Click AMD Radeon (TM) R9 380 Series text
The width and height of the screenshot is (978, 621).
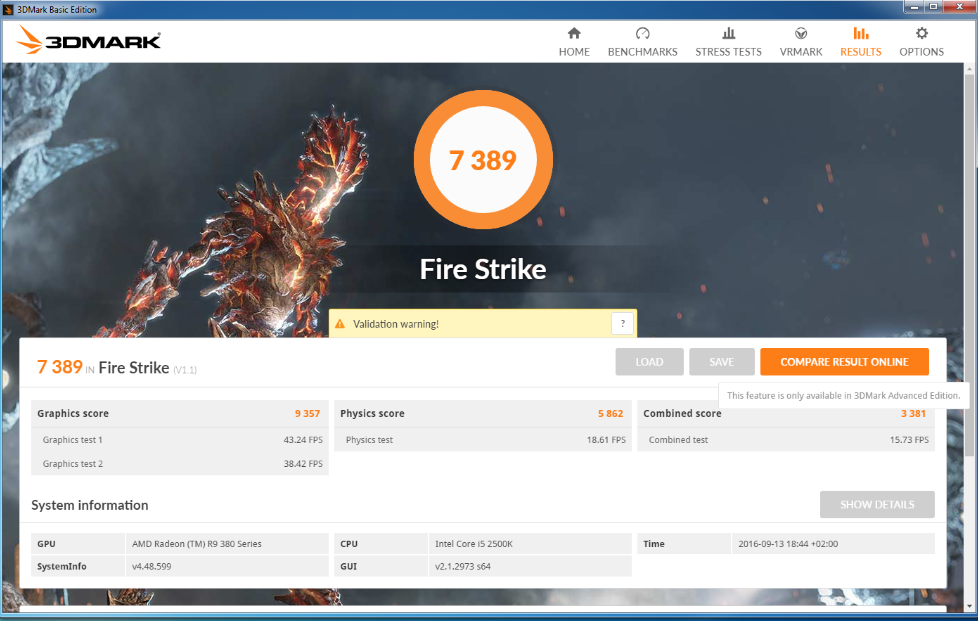pos(196,544)
